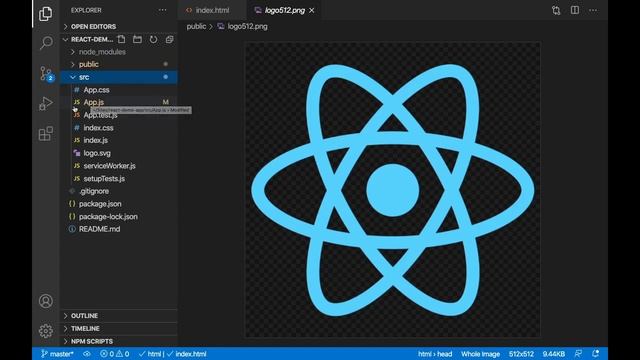Click the html > head status bar item
640x360 pixels.
435,354
